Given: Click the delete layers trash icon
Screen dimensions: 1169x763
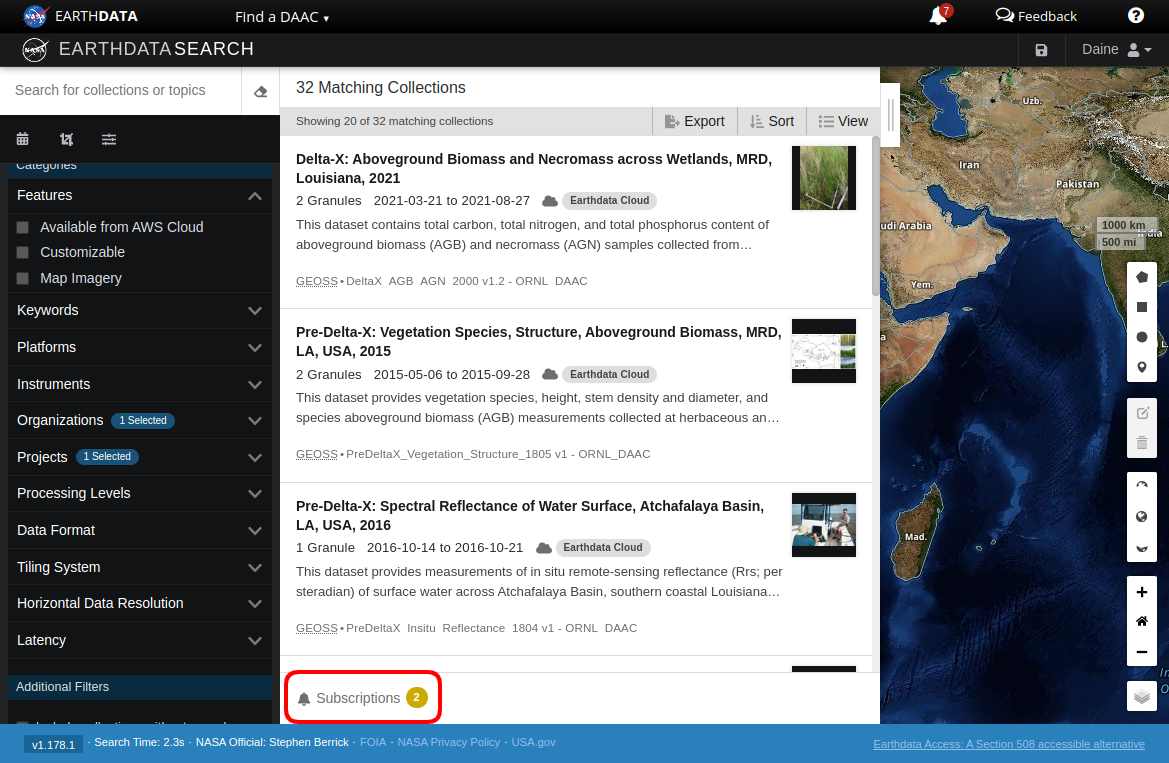Looking at the screenshot, I should point(1141,442).
